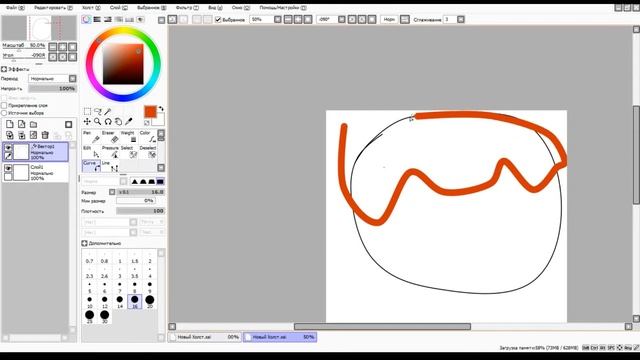This screenshot has height=360, width=640.
Task: Select brush size 0.7 preset
Action: pyautogui.click(x=89, y=258)
